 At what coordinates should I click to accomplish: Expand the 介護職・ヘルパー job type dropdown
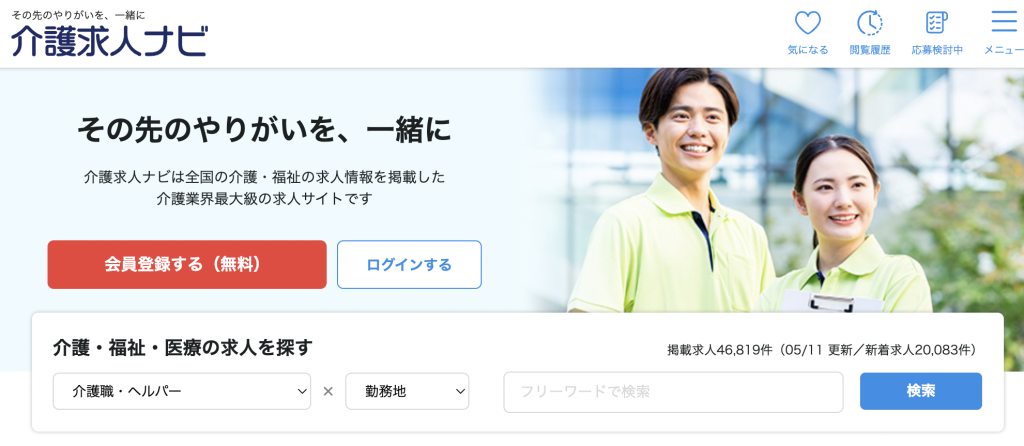[x=182, y=391]
